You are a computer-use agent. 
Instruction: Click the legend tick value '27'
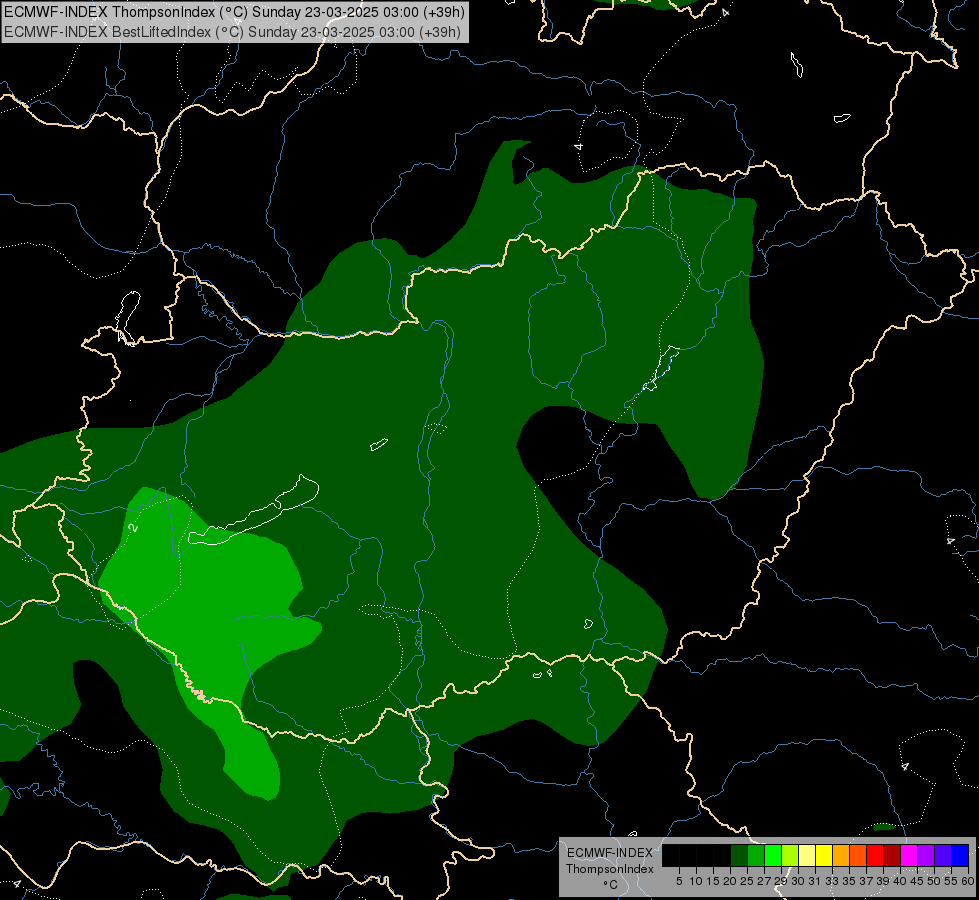[764, 881]
